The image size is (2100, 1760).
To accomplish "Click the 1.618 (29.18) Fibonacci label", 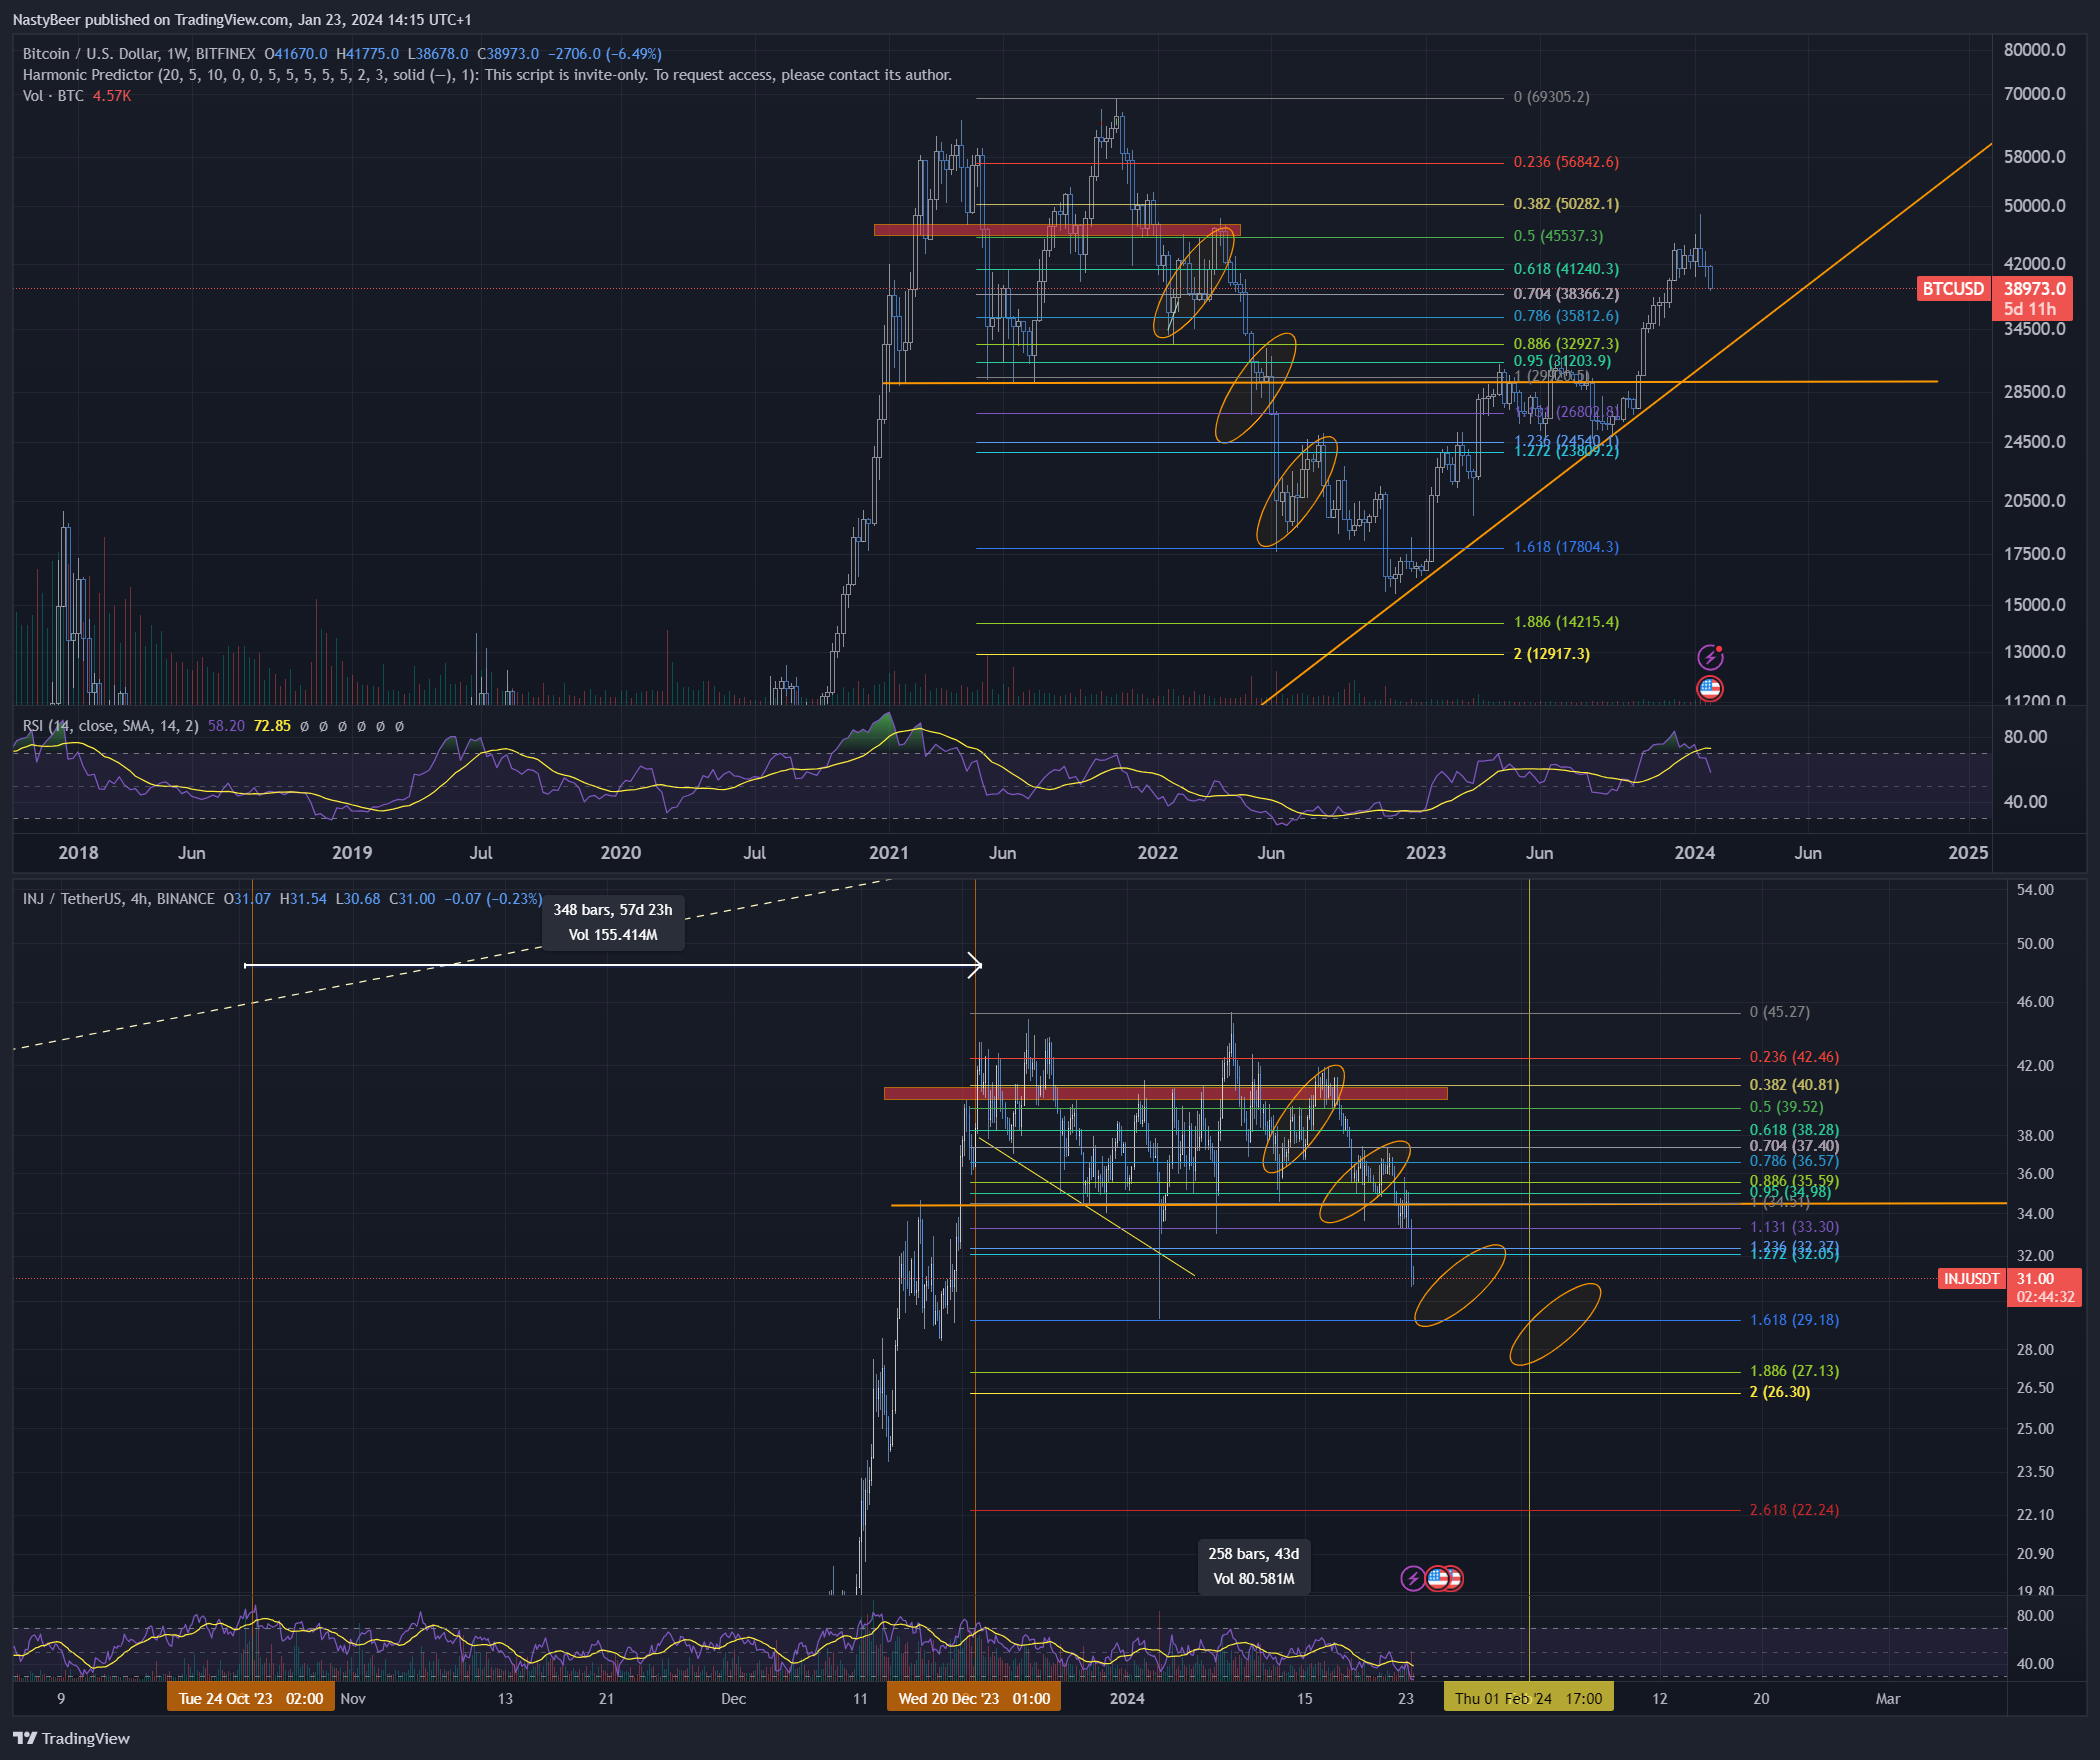I will point(1794,1320).
